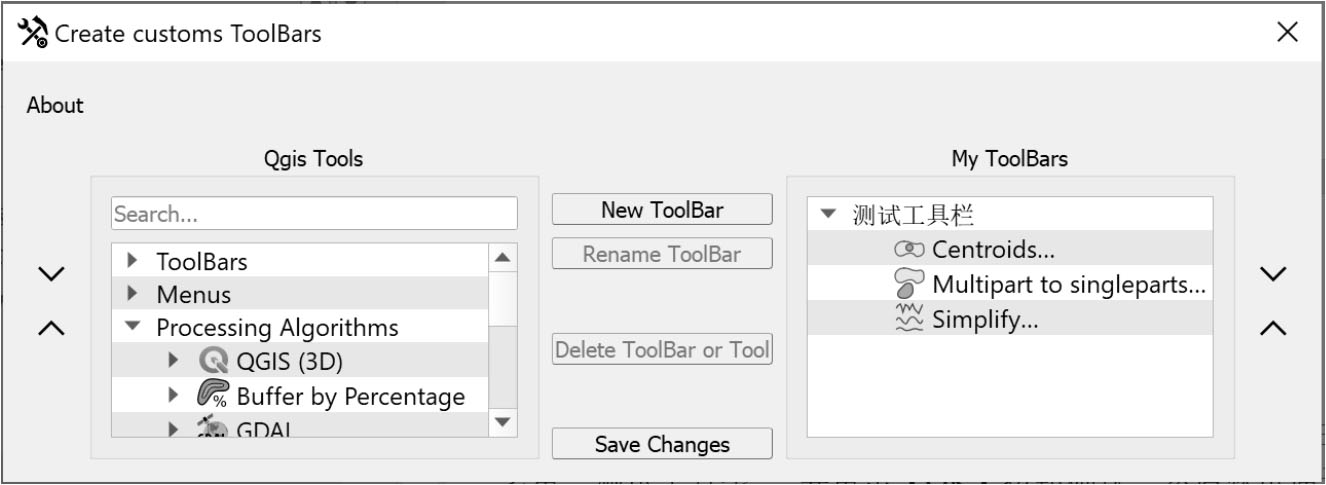Click the Buffer by Percentage icon
Image resolution: width=1326 pixels, height=485 pixels.
(212, 395)
